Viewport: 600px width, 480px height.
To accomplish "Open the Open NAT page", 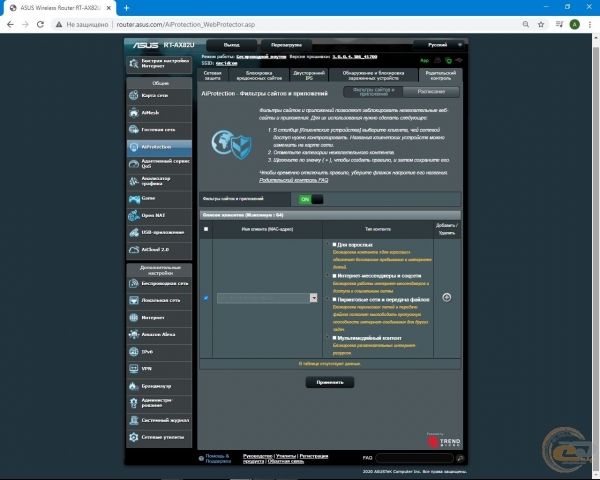I will point(159,216).
